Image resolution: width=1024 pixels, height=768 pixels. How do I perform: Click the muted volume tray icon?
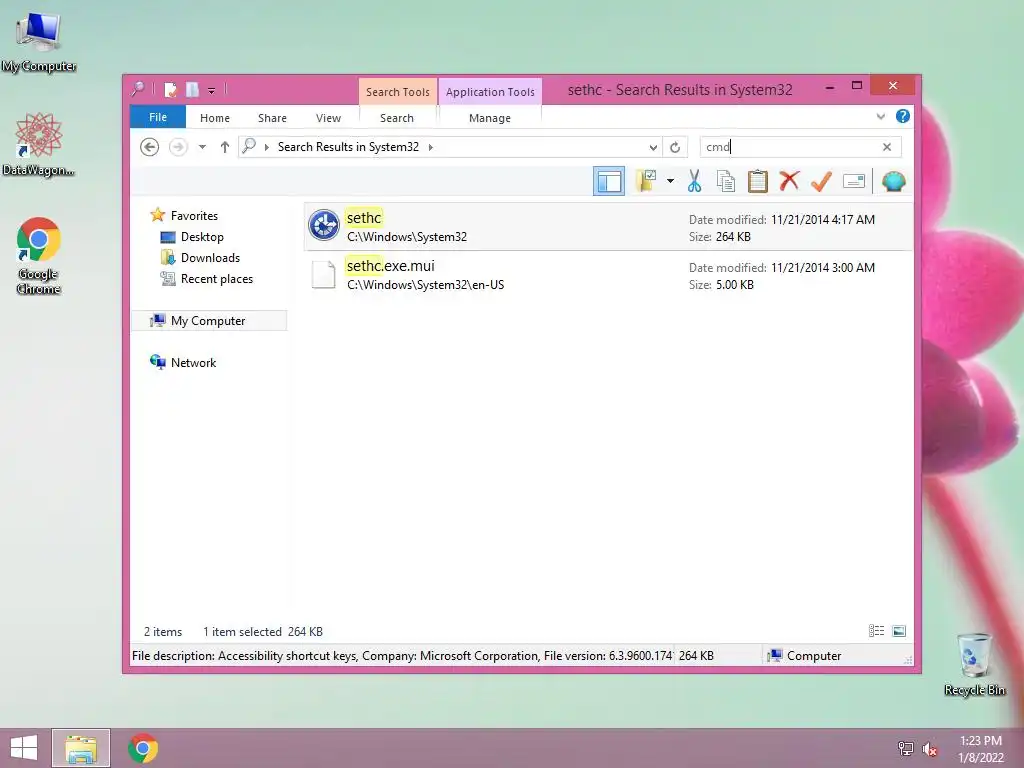pyautogui.click(x=930, y=749)
